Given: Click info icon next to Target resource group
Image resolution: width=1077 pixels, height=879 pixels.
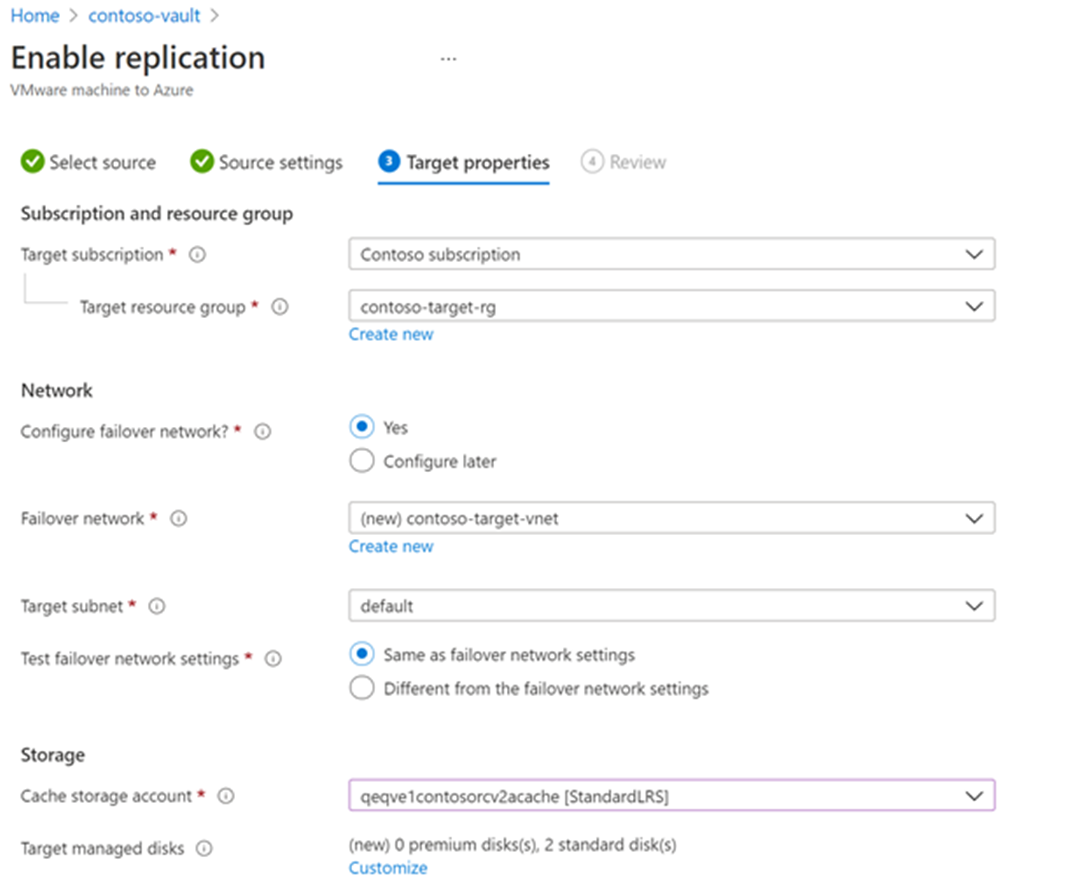Looking at the screenshot, I should click(280, 308).
